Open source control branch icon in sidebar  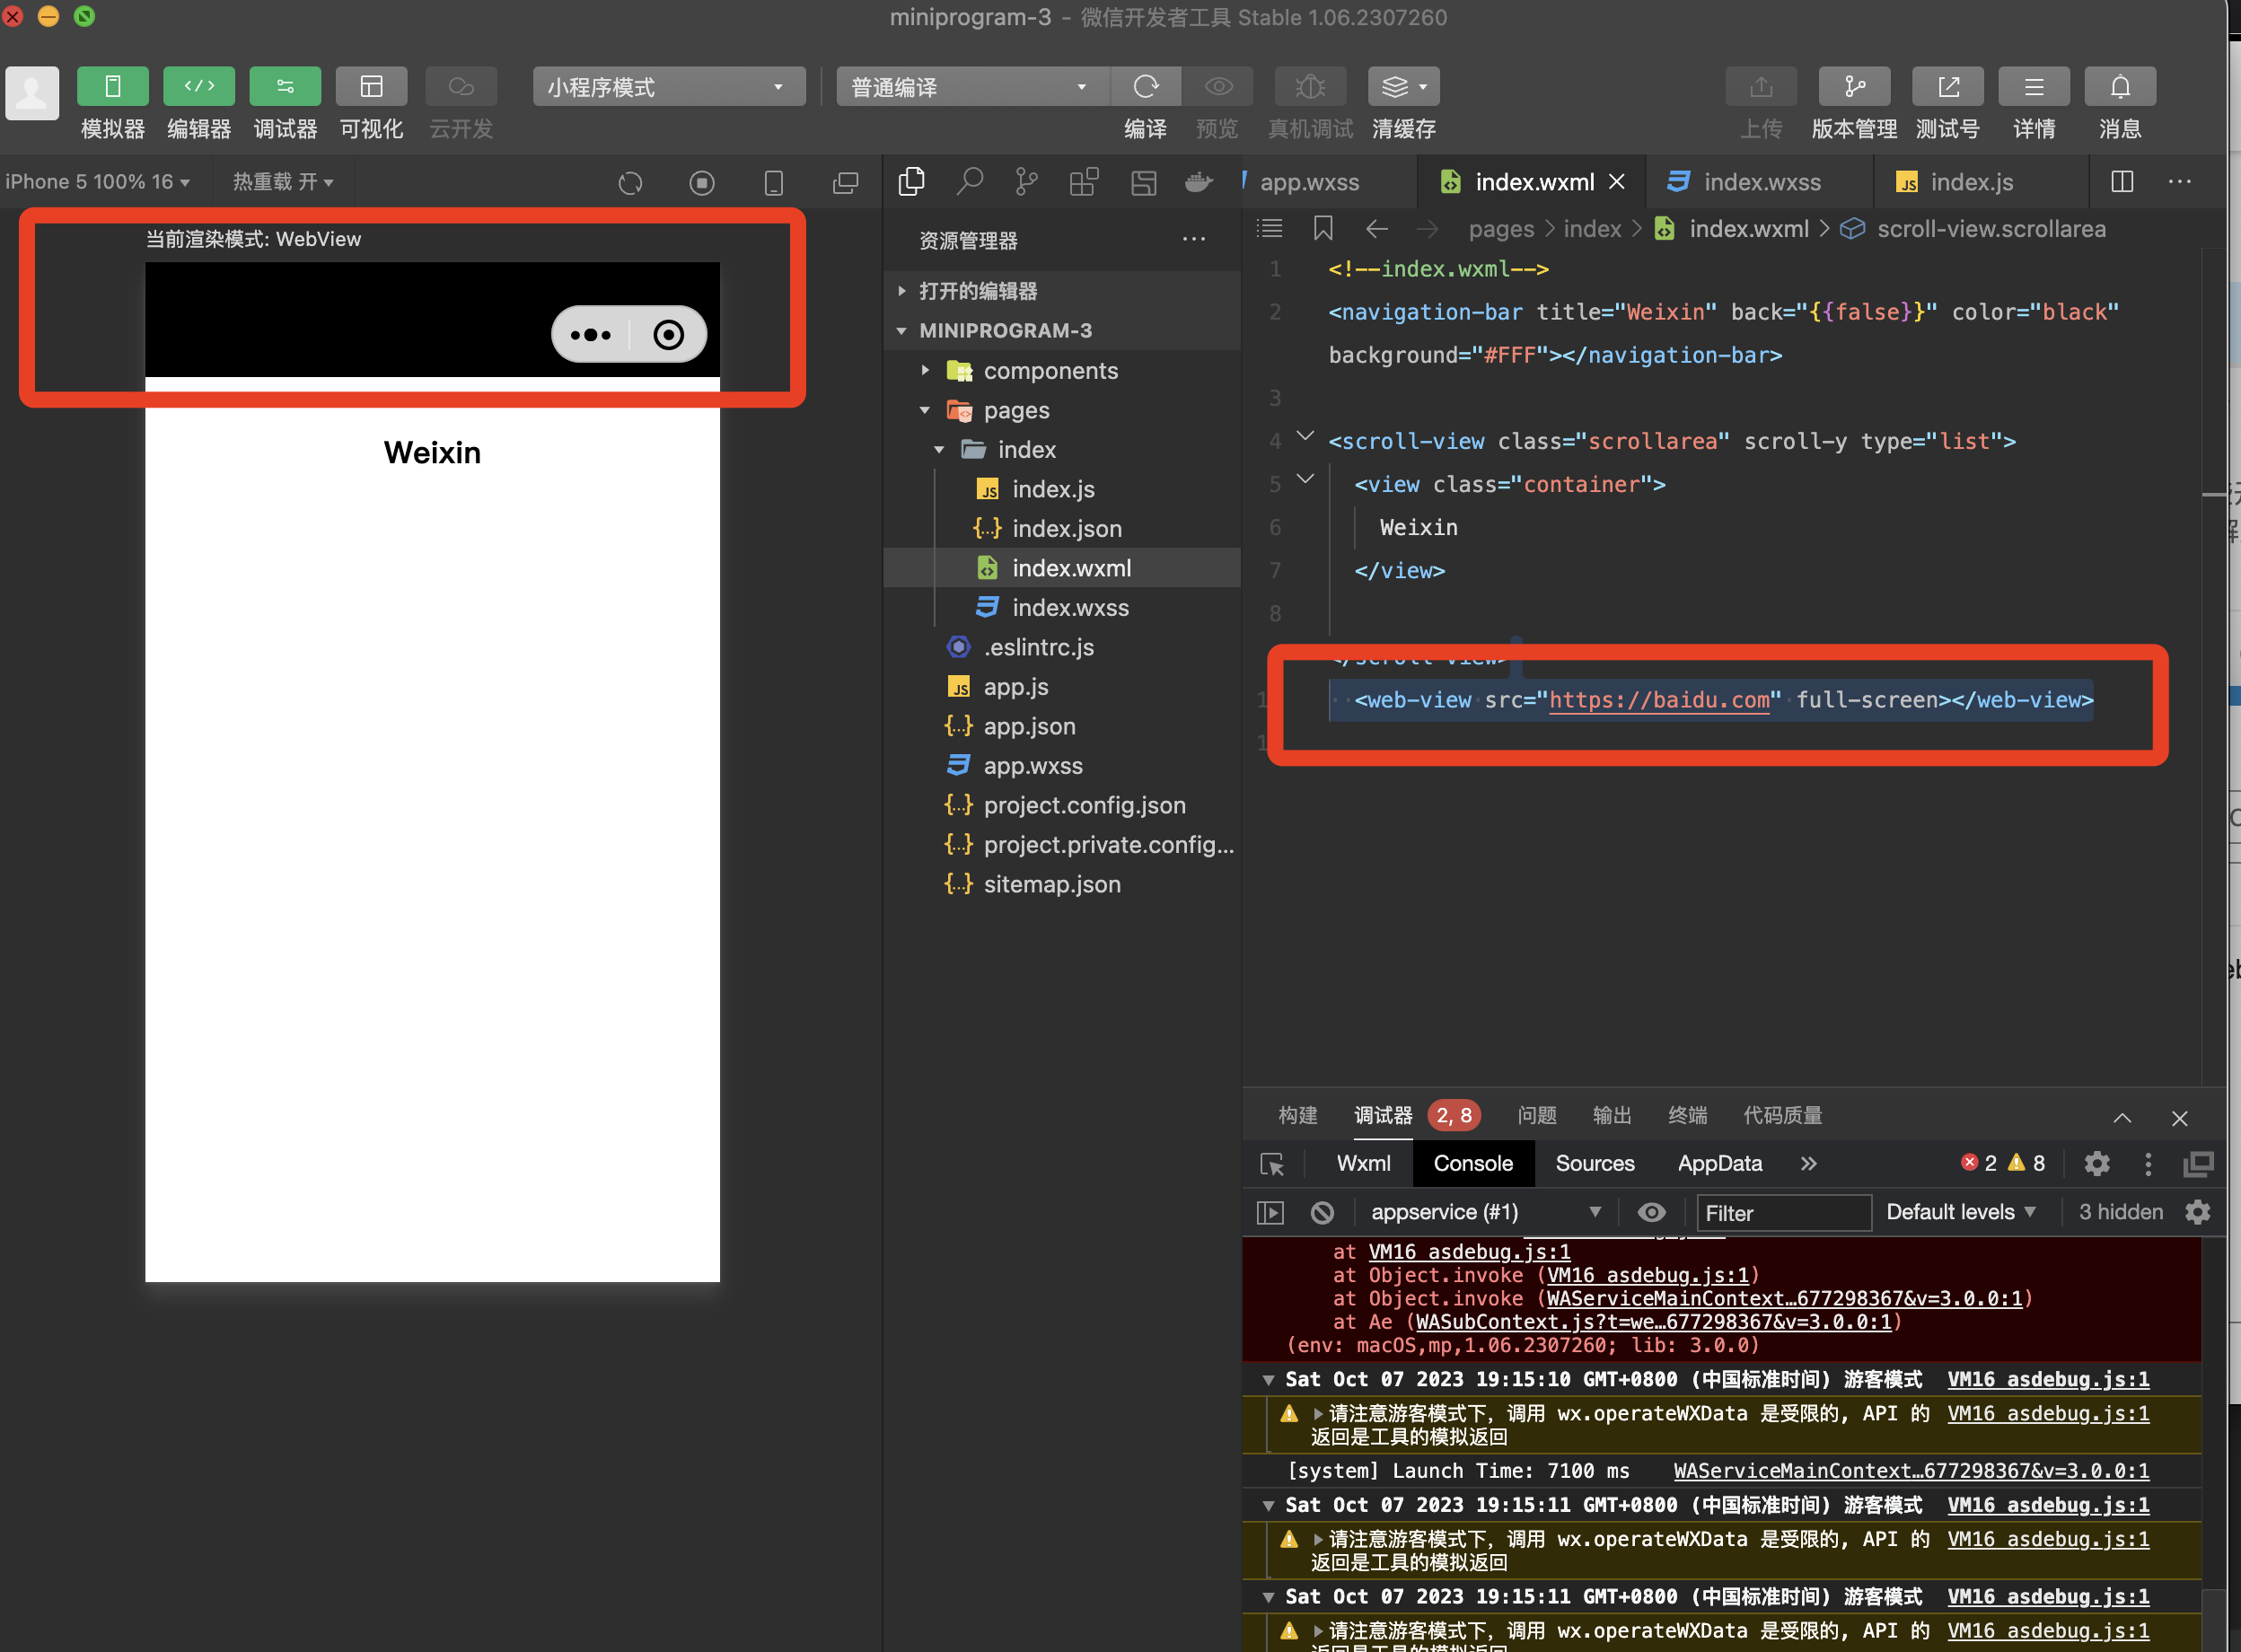click(x=1026, y=182)
